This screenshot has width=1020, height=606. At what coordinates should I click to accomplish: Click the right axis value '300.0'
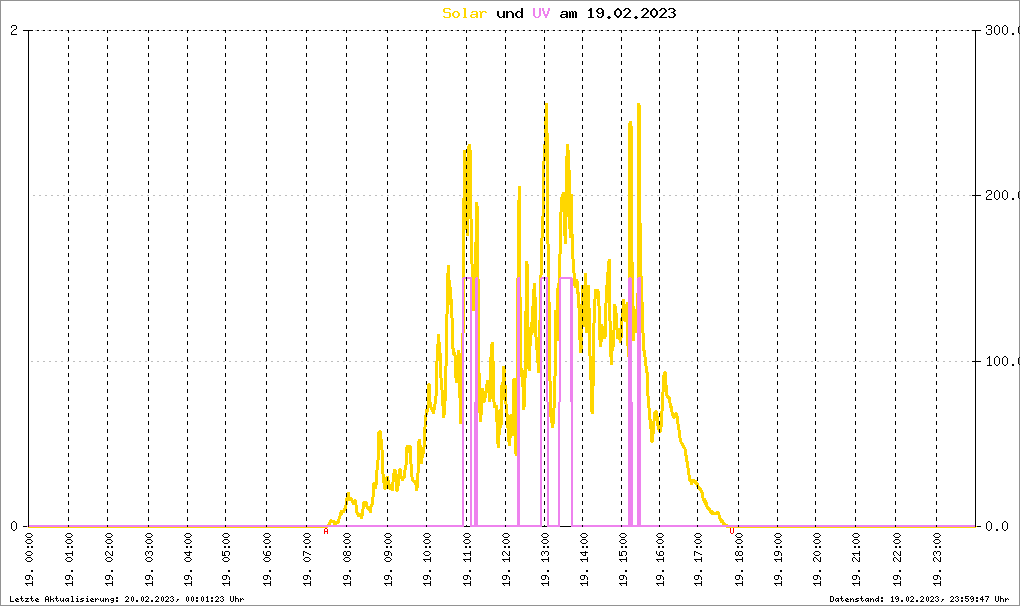pyautogui.click(x=1002, y=30)
